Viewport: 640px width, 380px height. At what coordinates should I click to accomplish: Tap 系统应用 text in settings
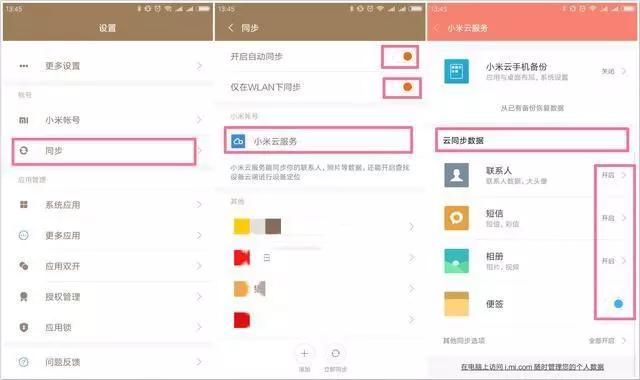62,204
